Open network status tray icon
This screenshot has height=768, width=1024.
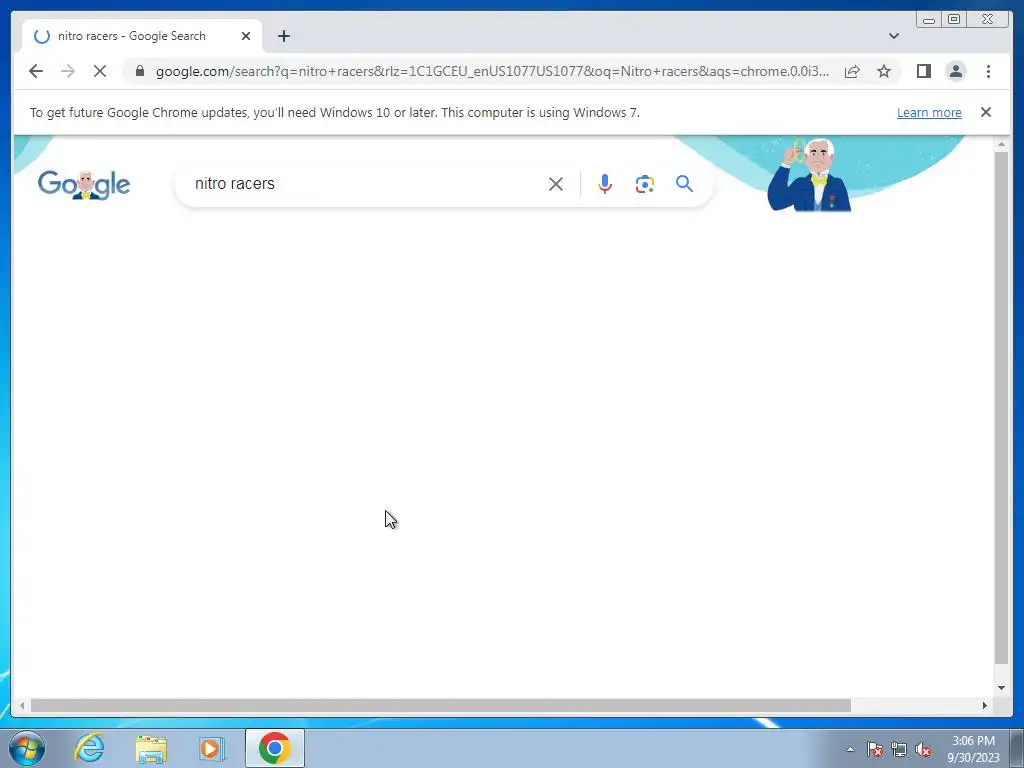click(899, 749)
